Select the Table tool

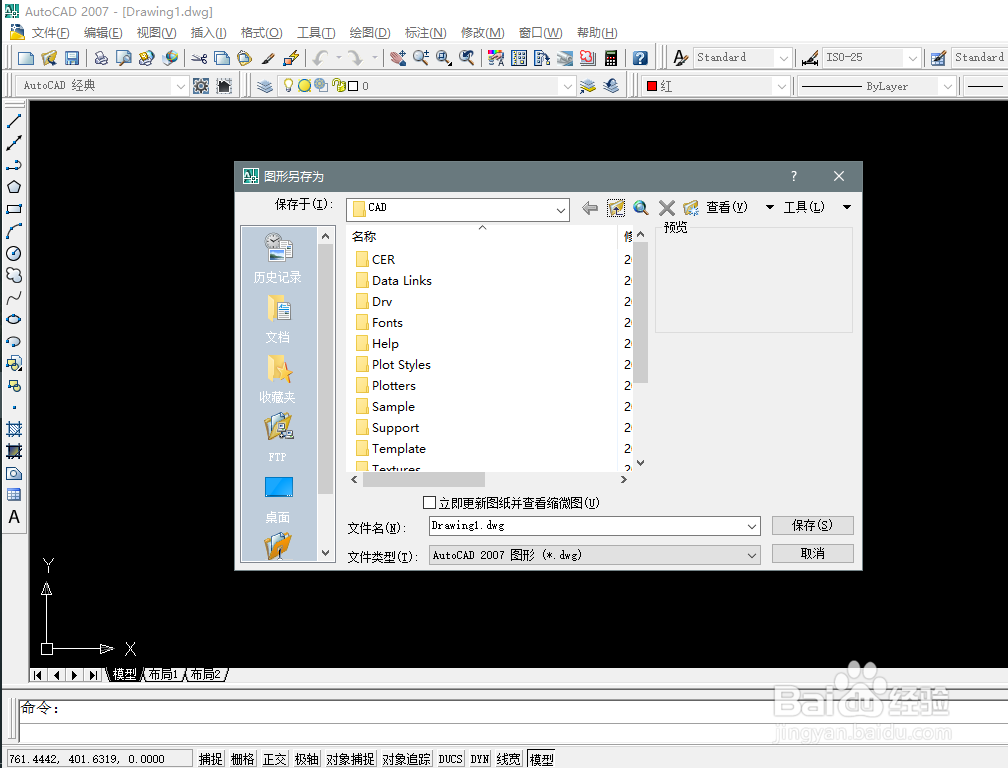pos(14,495)
